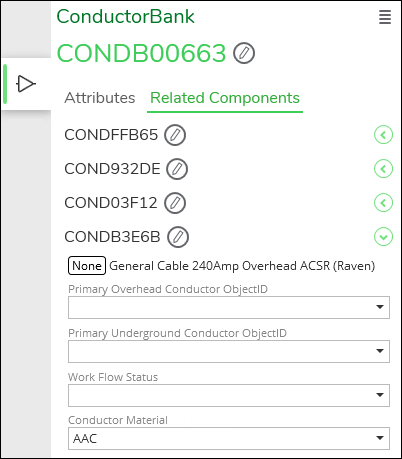
Task: Edit the CONDB00663 name pencil icon
Action: pyautogui.click(x=244, y=53)
